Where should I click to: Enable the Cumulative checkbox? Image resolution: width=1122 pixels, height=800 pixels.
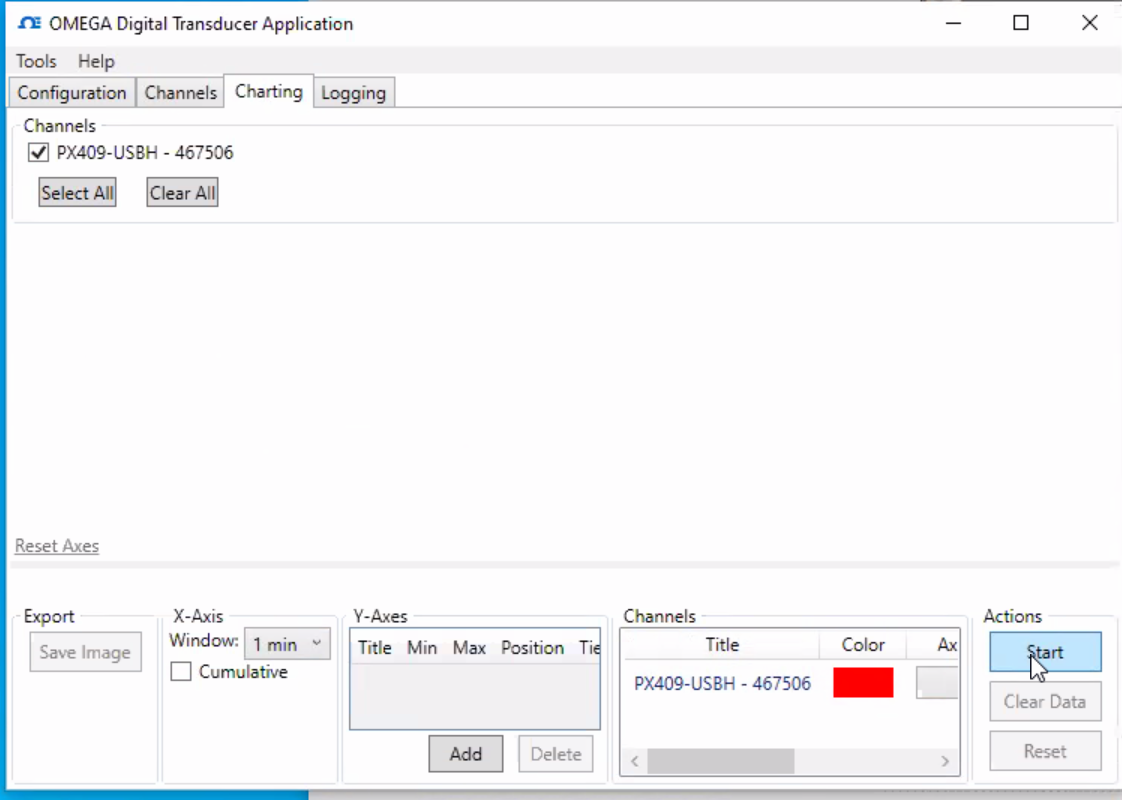tap(181, 671)
